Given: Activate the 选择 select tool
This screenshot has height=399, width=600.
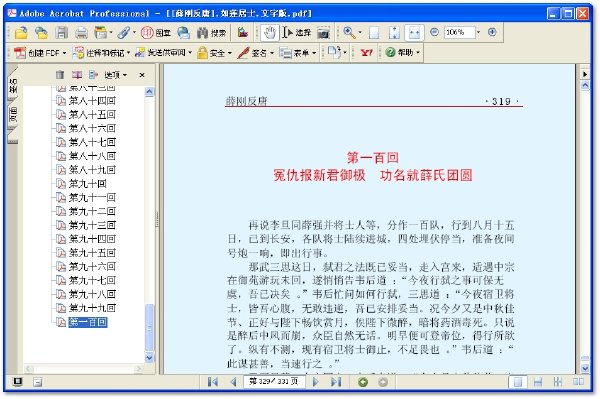Looking at the screenshot, I should (297, 33).
